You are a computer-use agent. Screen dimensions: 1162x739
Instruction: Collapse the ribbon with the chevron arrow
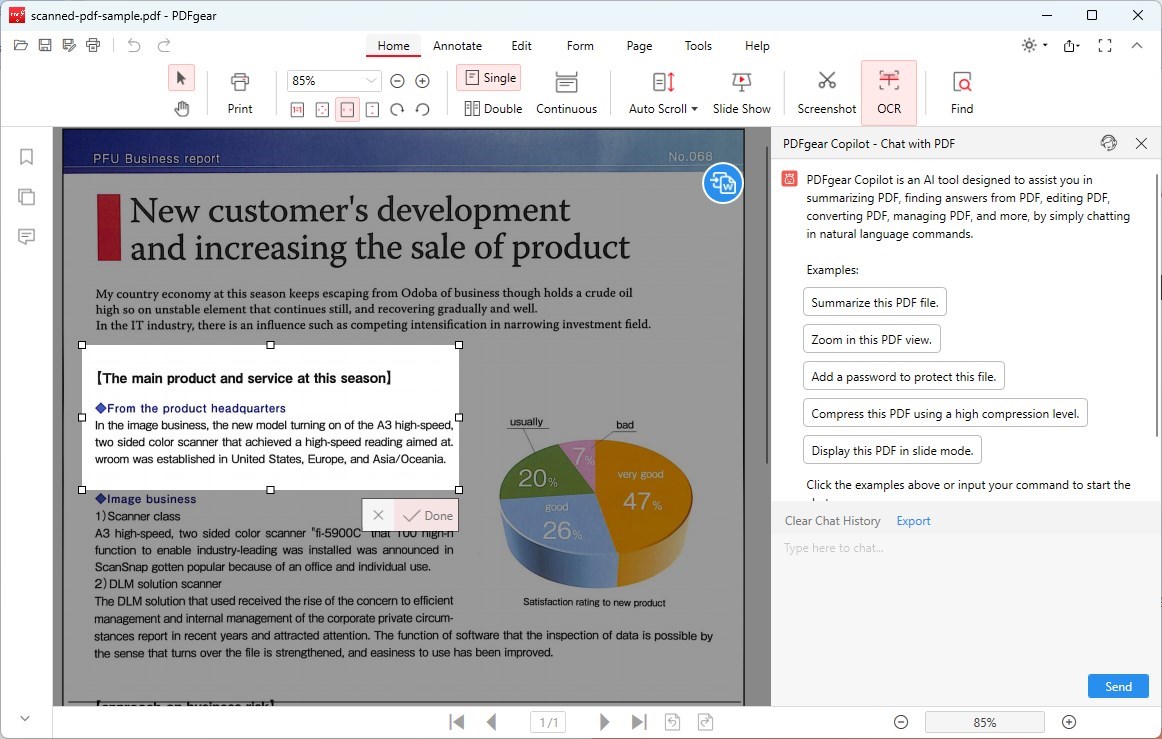point(1137,45)
